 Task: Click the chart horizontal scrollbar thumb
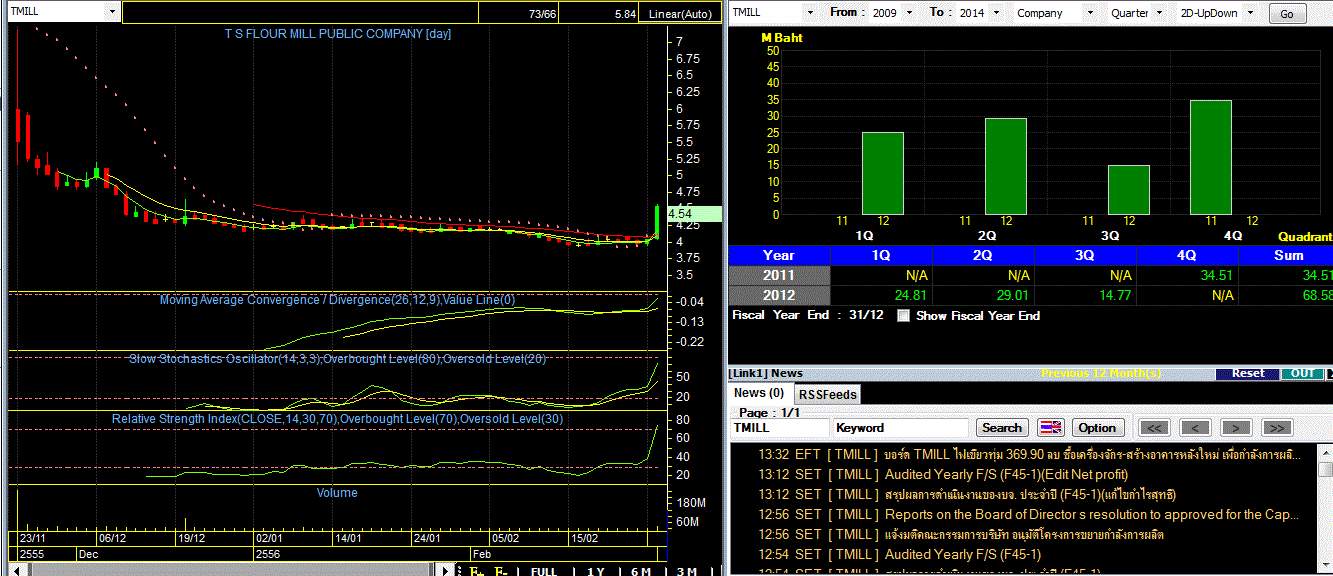(230, 570)
